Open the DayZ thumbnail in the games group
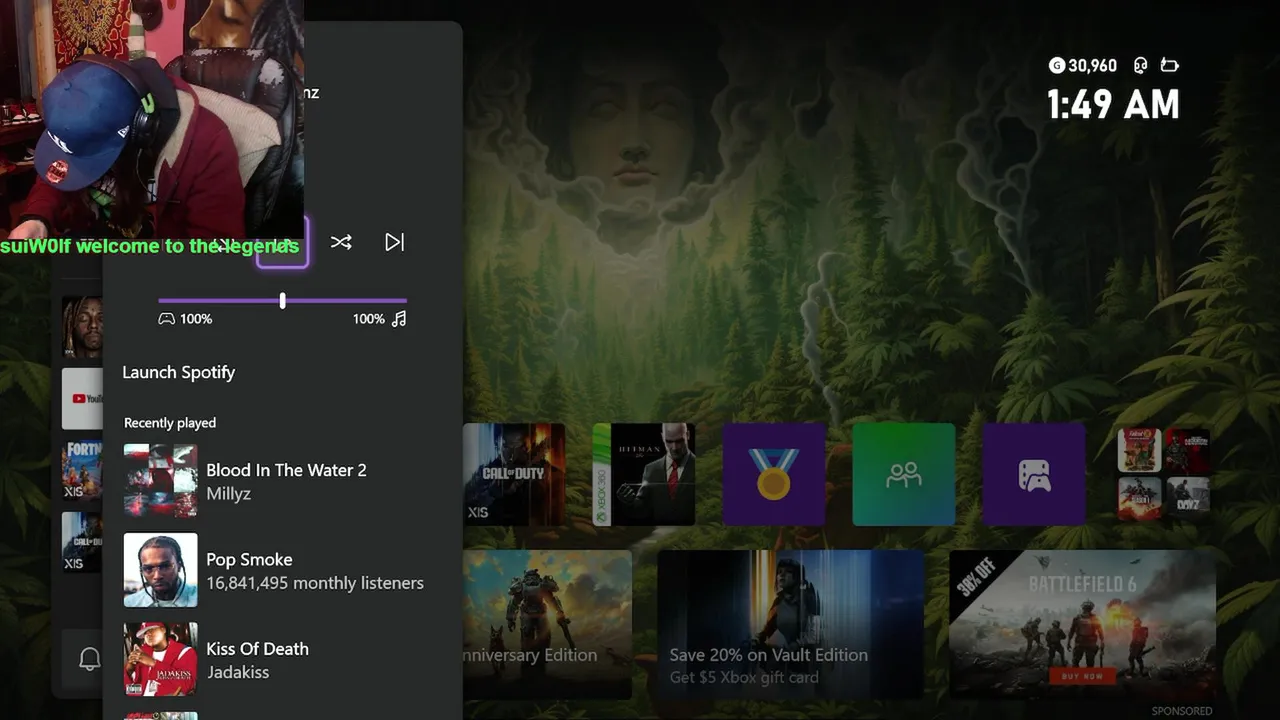This screenshot has height=720, width=1280. 1188,498
